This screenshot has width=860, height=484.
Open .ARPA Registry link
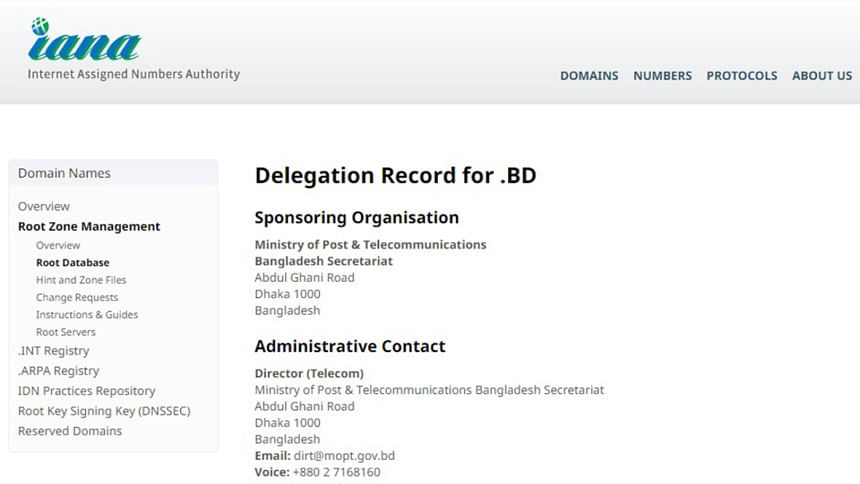(58, 371)
